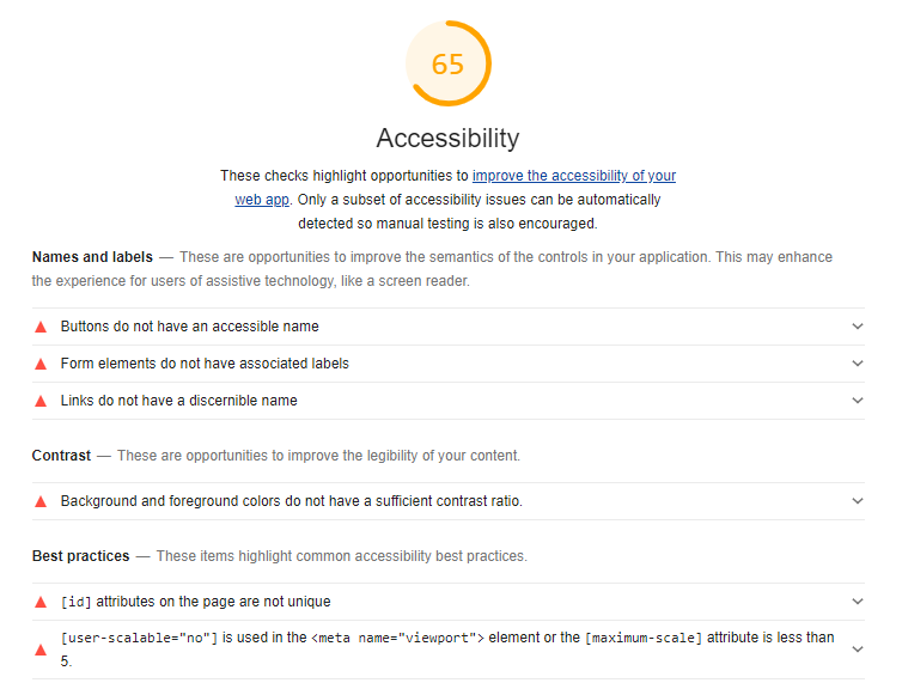Expand the [id] attributes not unique chevron

(x=857, y=602)
